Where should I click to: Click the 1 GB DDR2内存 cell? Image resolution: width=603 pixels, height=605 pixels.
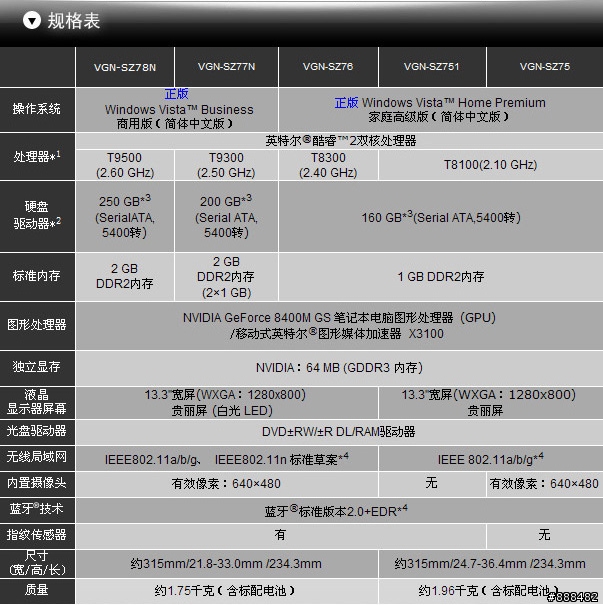[441, 277]
